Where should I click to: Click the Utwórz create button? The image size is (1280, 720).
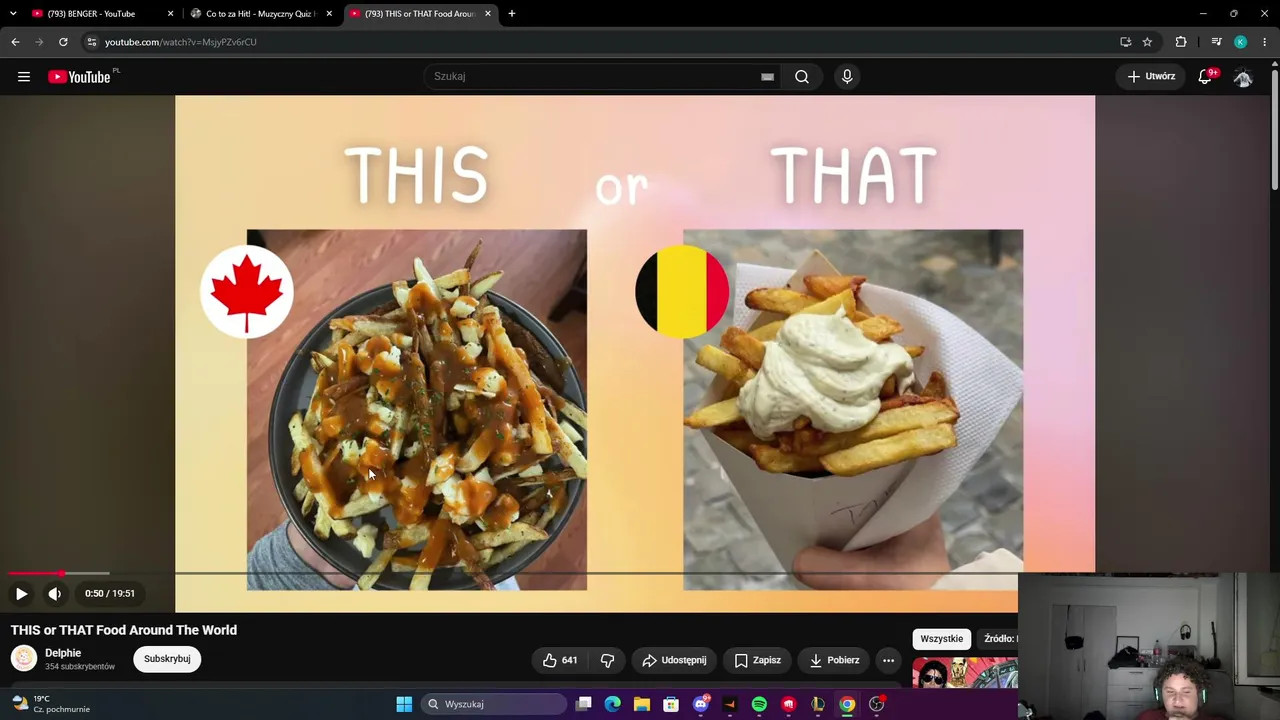1150,77
